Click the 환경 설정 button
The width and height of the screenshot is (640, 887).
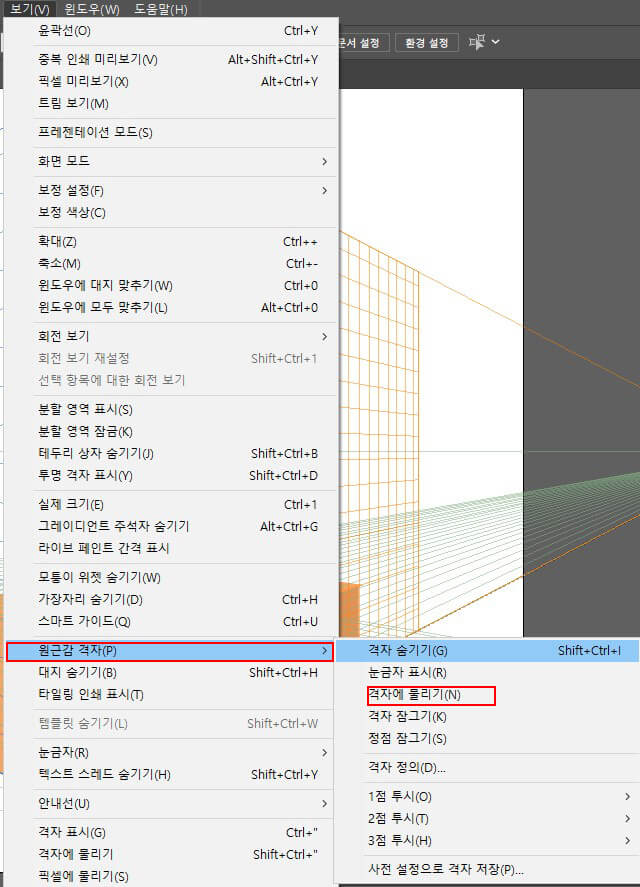[427, 43]
